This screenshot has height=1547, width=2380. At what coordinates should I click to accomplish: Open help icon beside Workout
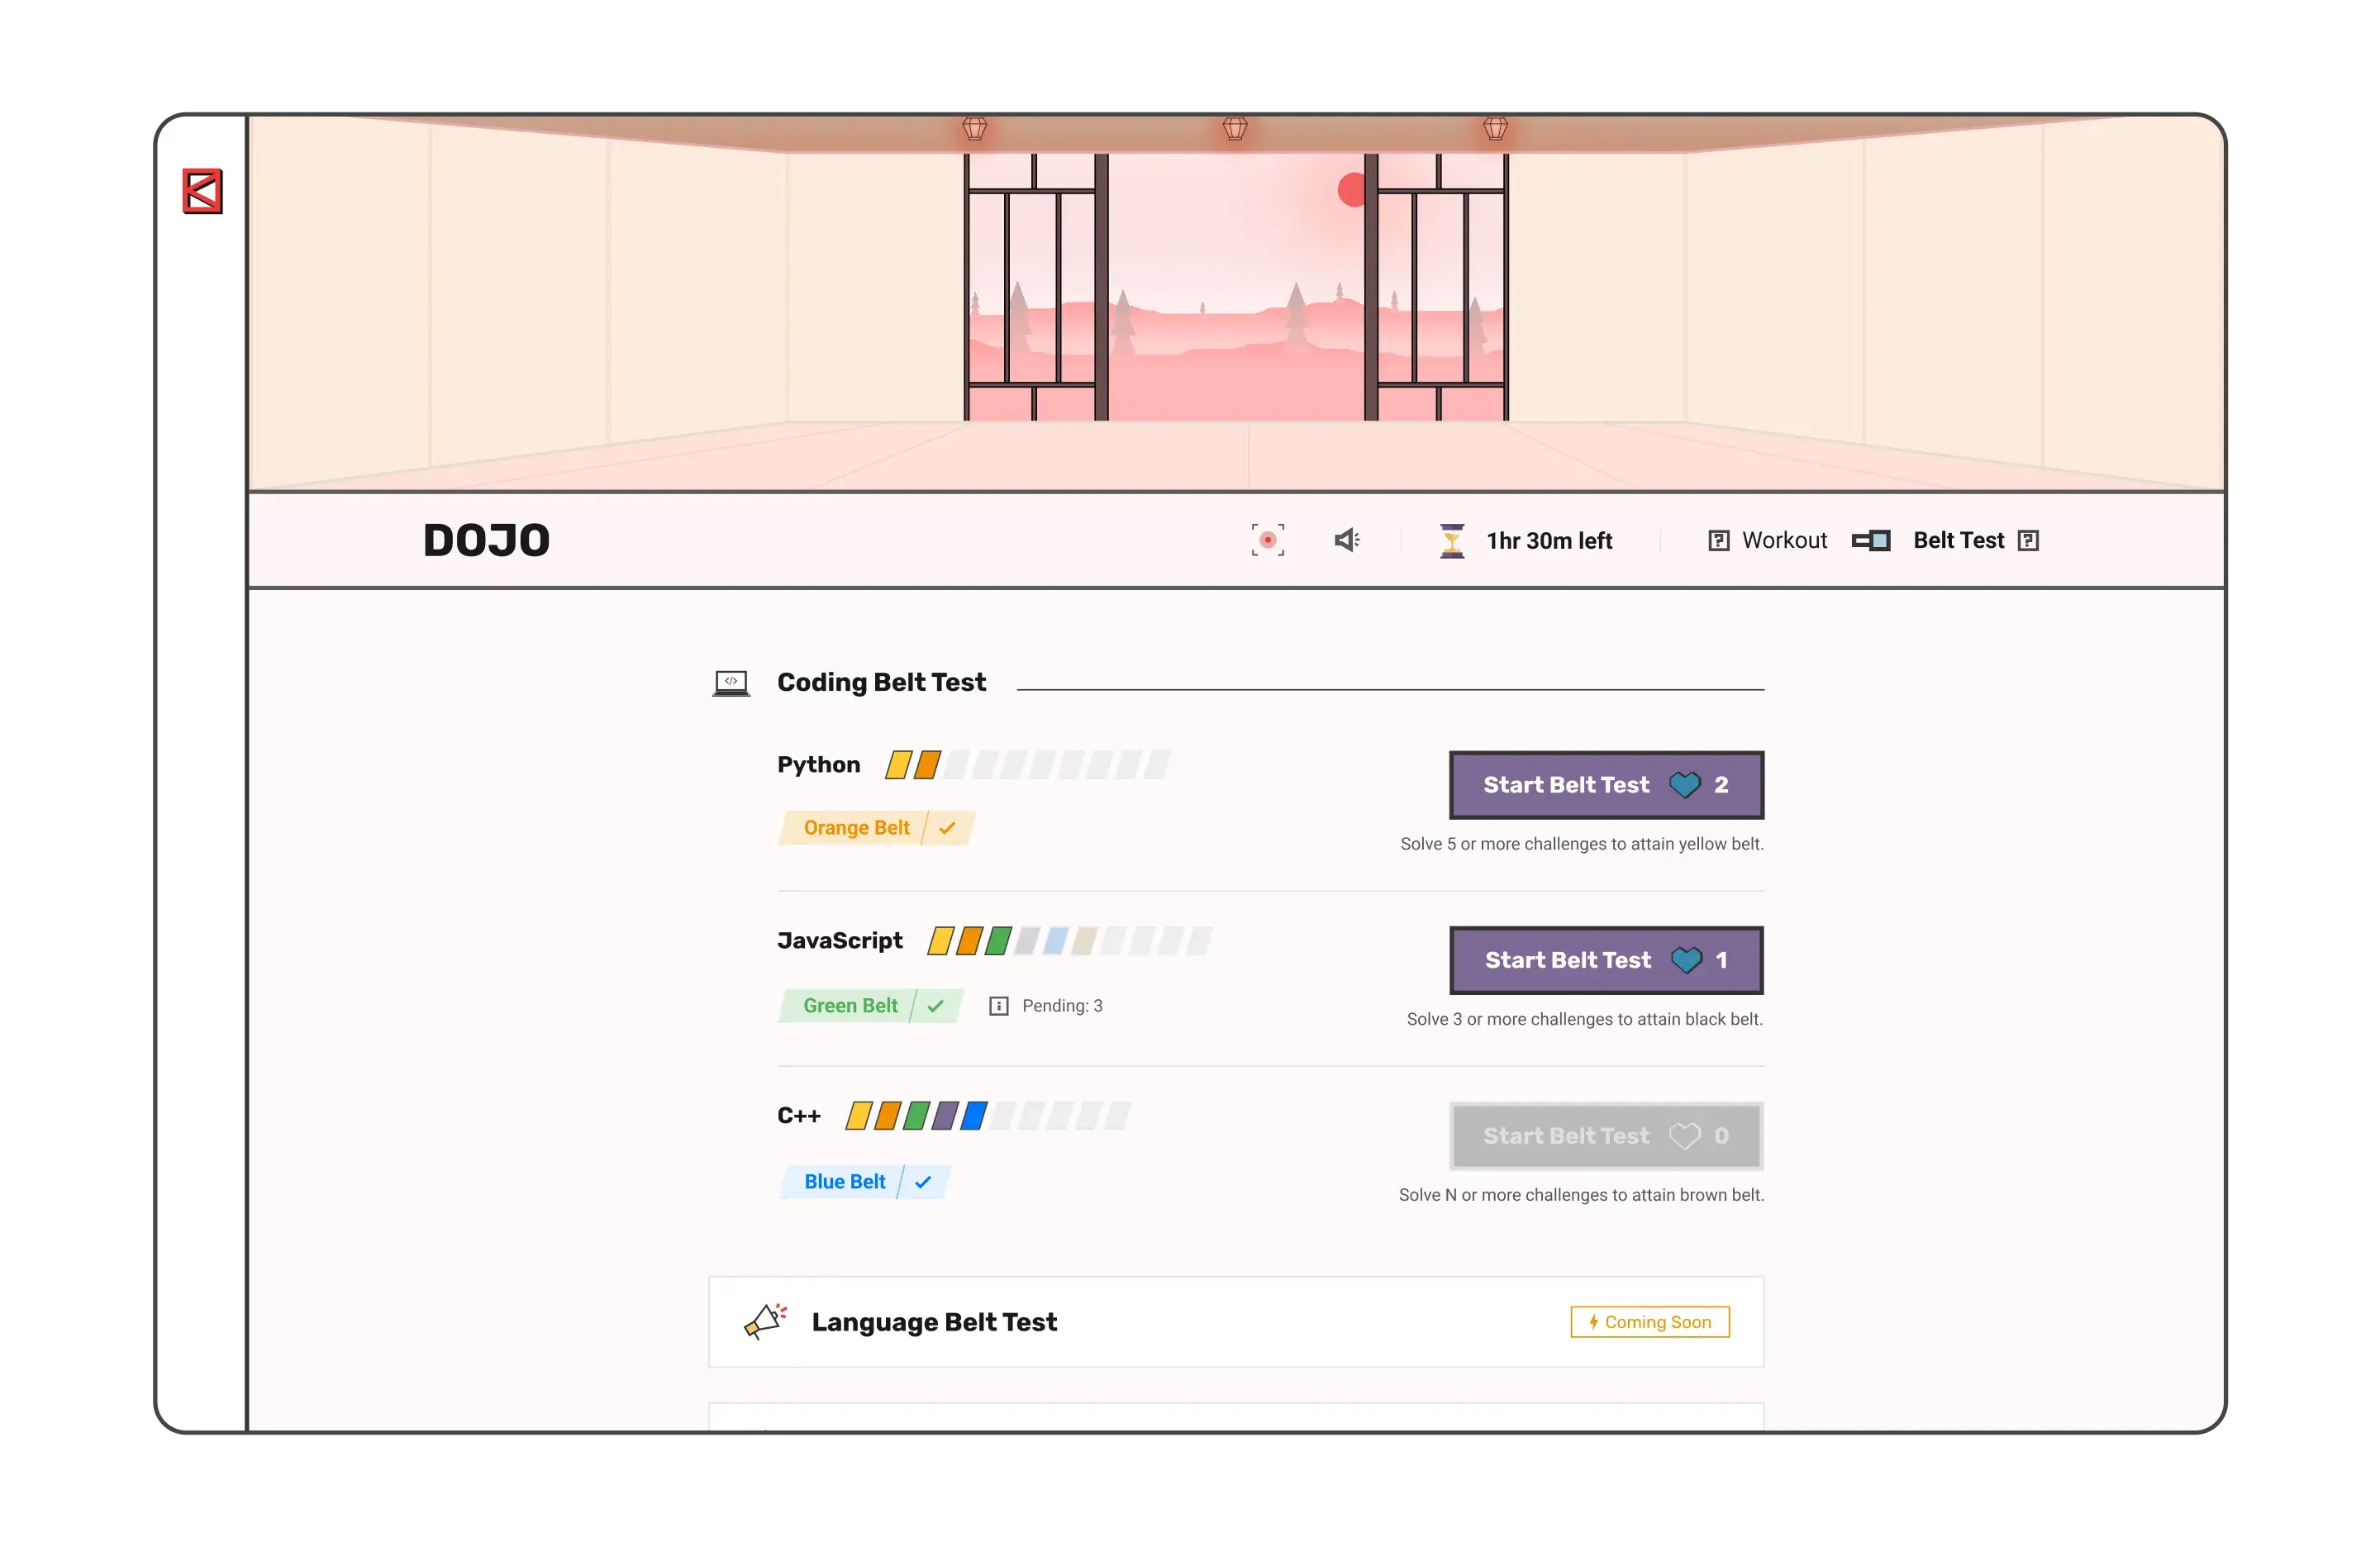(1718, 541)
